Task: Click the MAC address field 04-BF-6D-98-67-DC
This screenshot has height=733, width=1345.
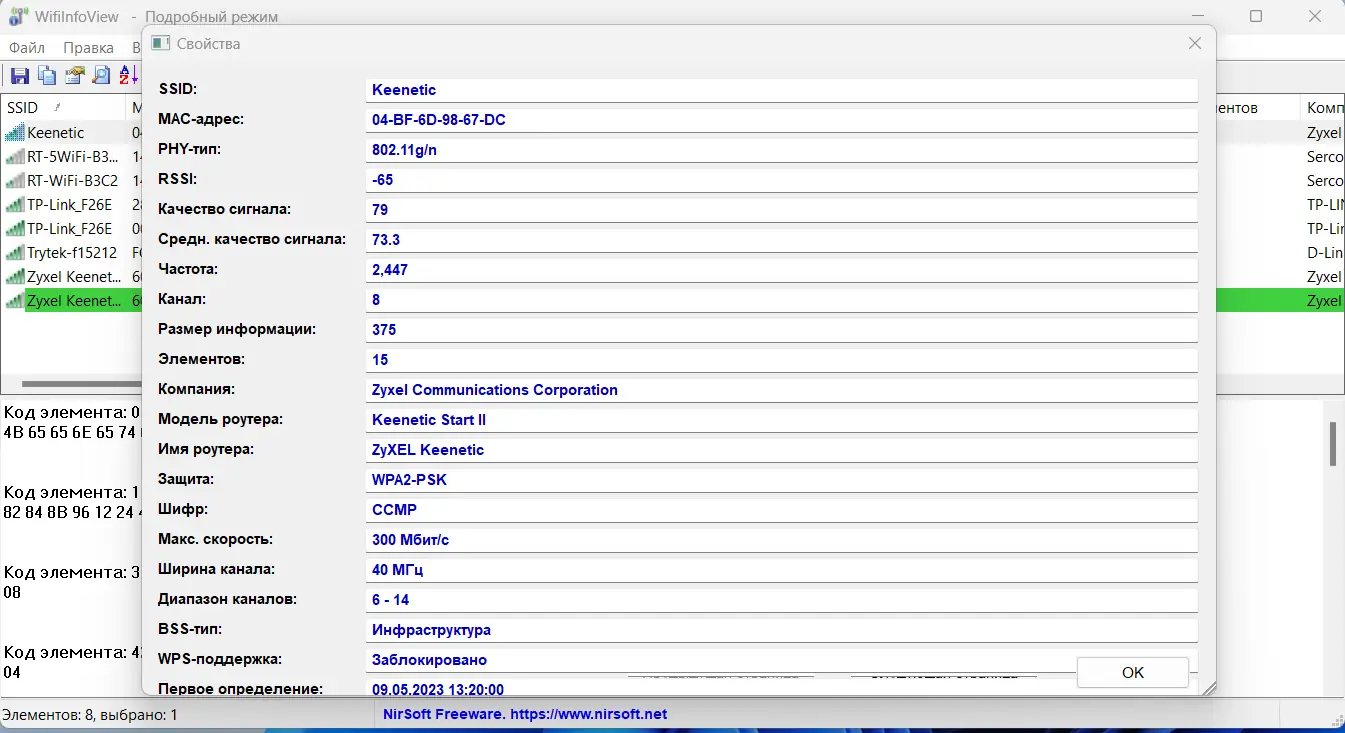Action: 782,120
